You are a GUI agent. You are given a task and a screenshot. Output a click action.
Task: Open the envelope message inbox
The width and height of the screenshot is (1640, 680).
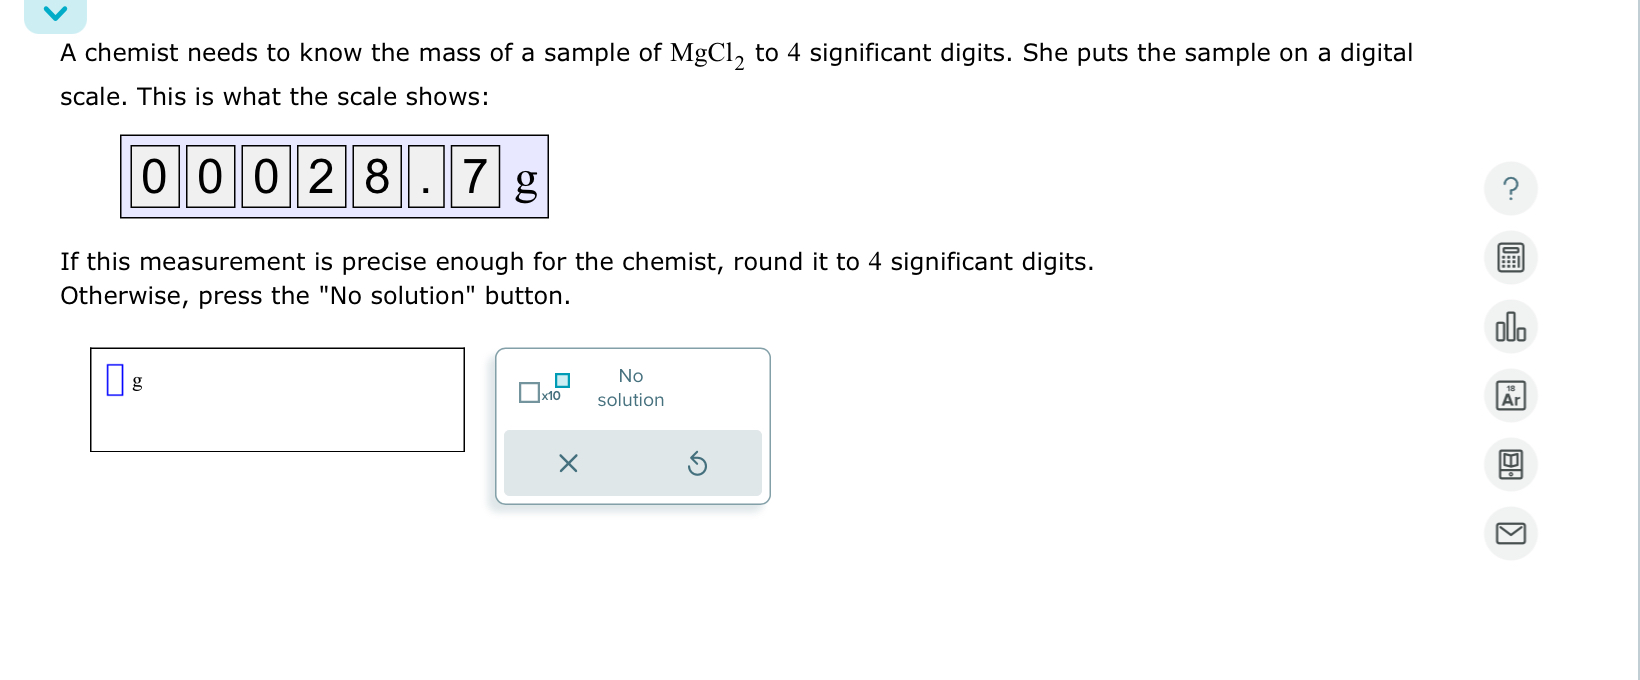[x=1510, y=533]
